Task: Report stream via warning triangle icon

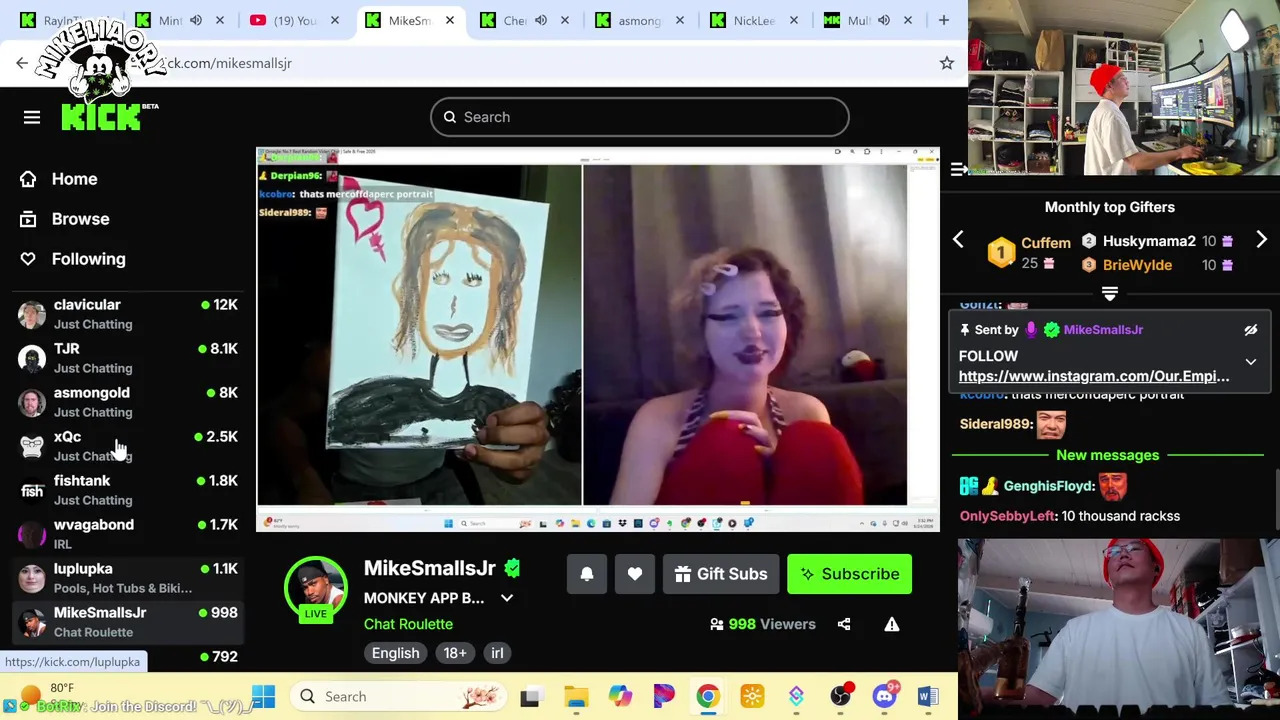Action: pos(892,624)
